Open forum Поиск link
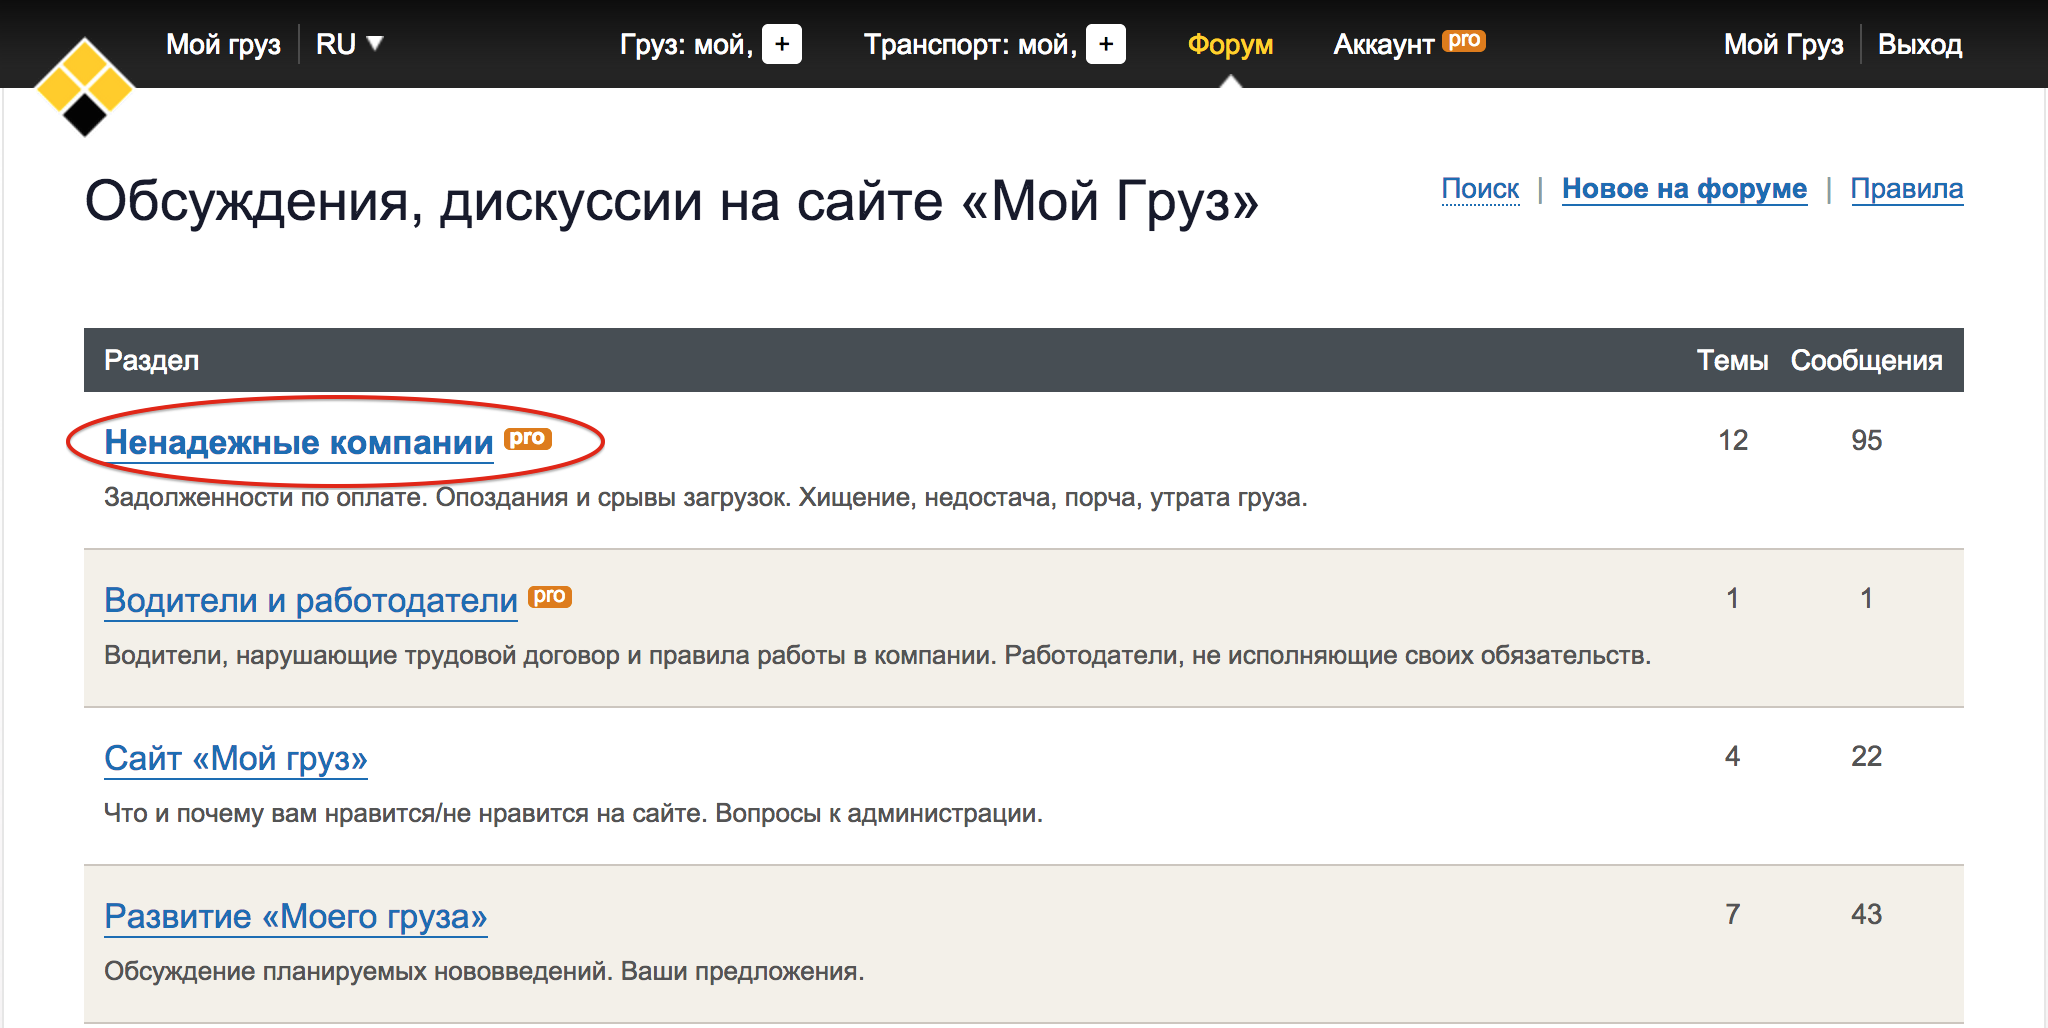 (x=1480, y=189)
